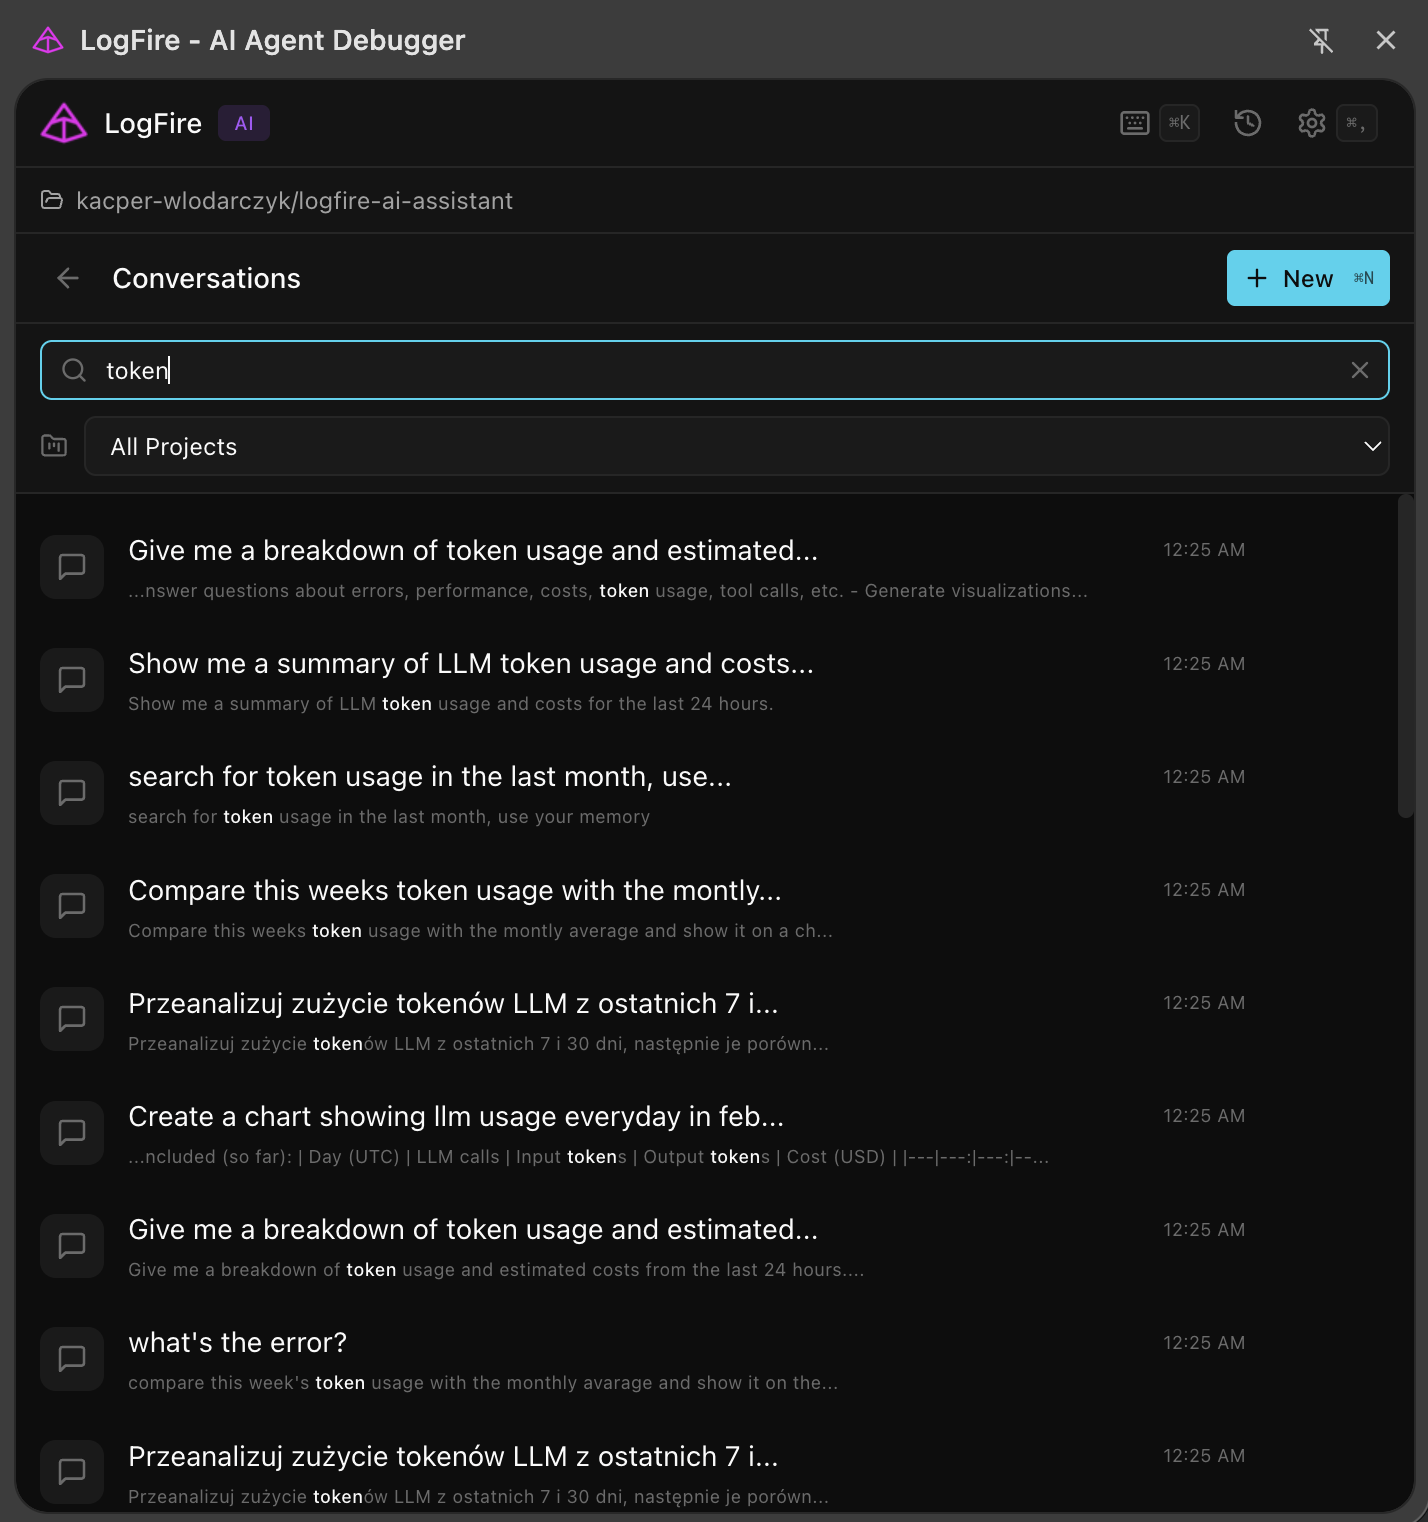1428x1522 pixels.
Task: Toggle the pin icon in the title bar
Action: click(1321, 40)
